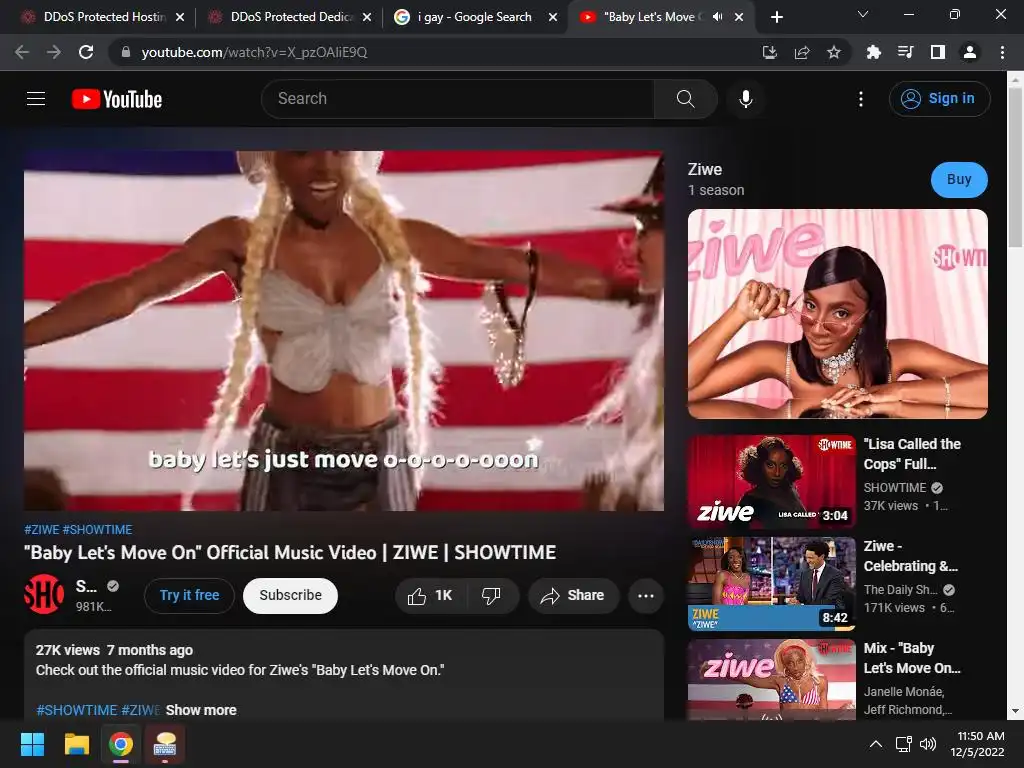1024x768 pixels.
Task: Toggle Chrome side panel
Action: pyautogui.click(x=938, y=52)
